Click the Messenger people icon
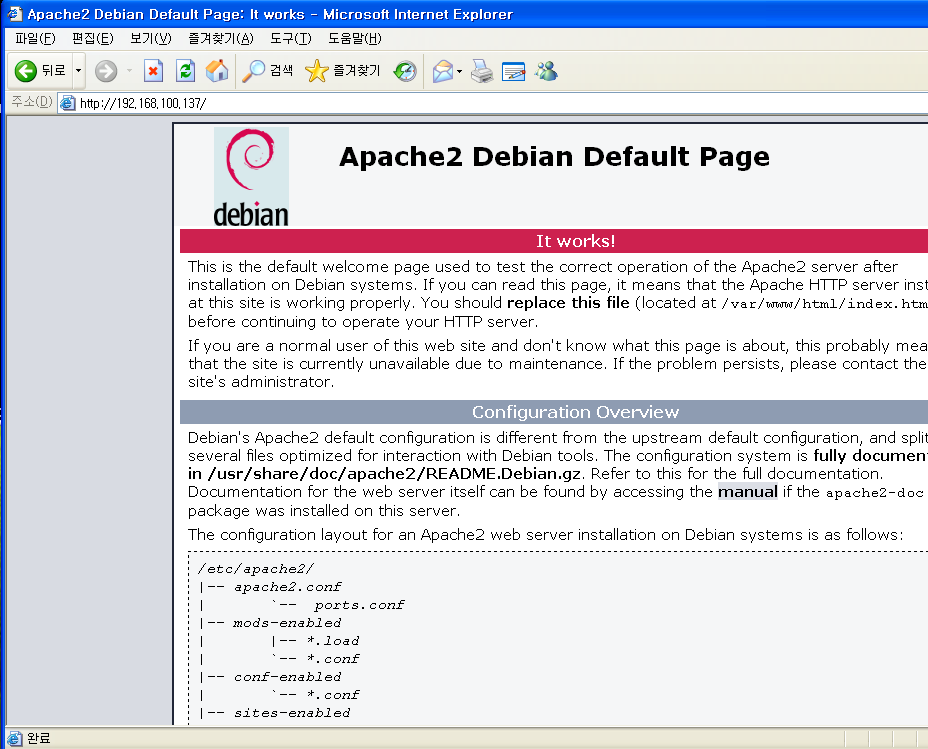This screenshot has width=928, height=749. 546,71
